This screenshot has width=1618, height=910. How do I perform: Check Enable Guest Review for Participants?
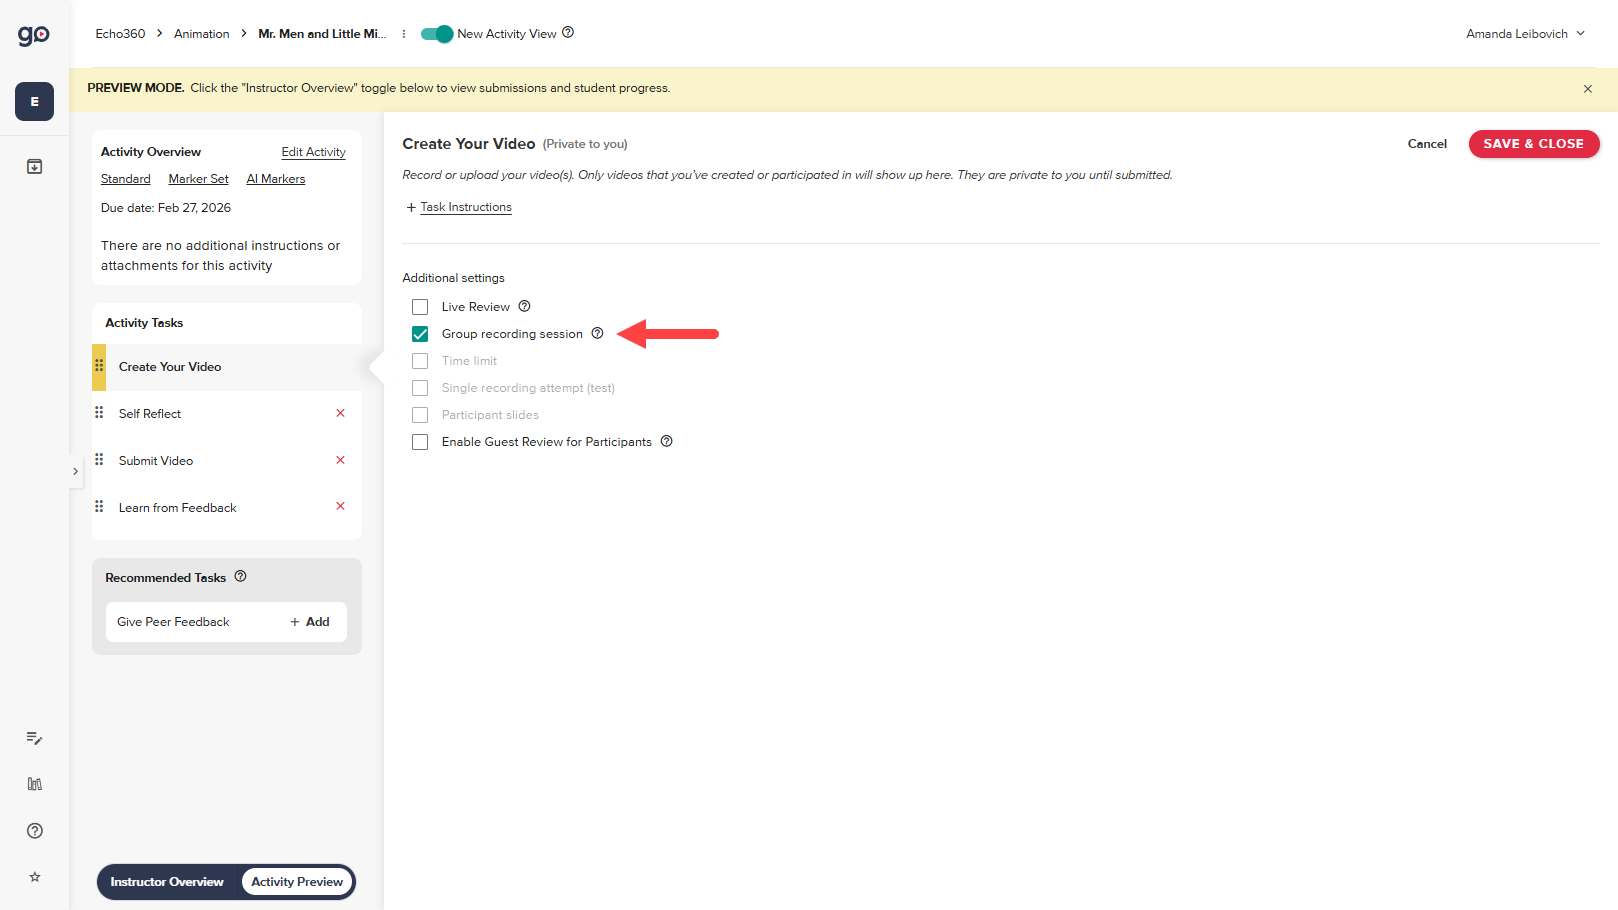pos(419,441)
